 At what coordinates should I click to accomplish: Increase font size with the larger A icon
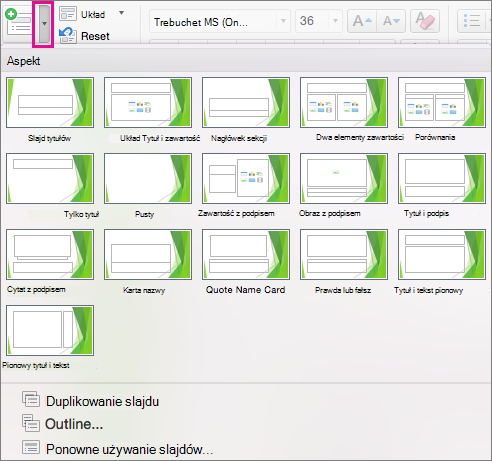tap(362, 21)
